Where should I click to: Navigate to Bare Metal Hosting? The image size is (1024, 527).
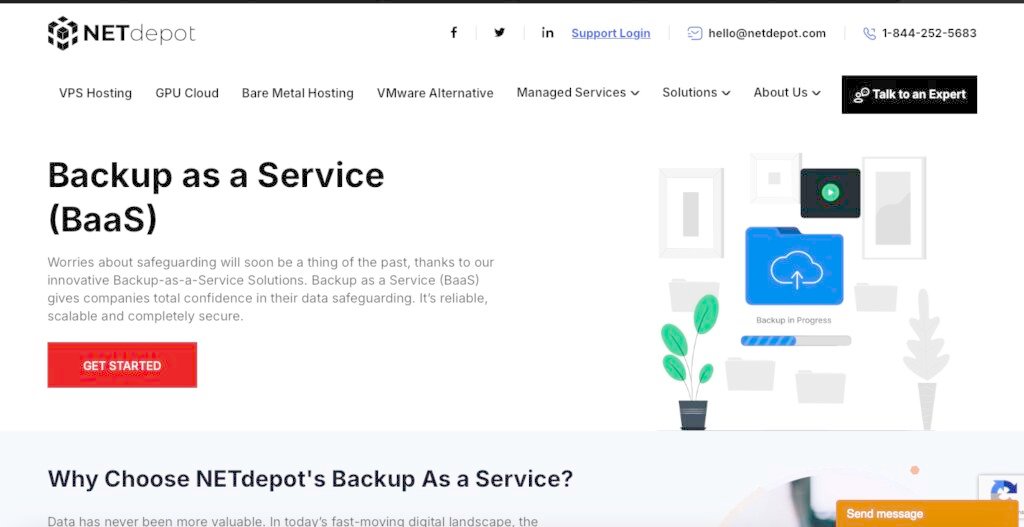tap(297, 93)
